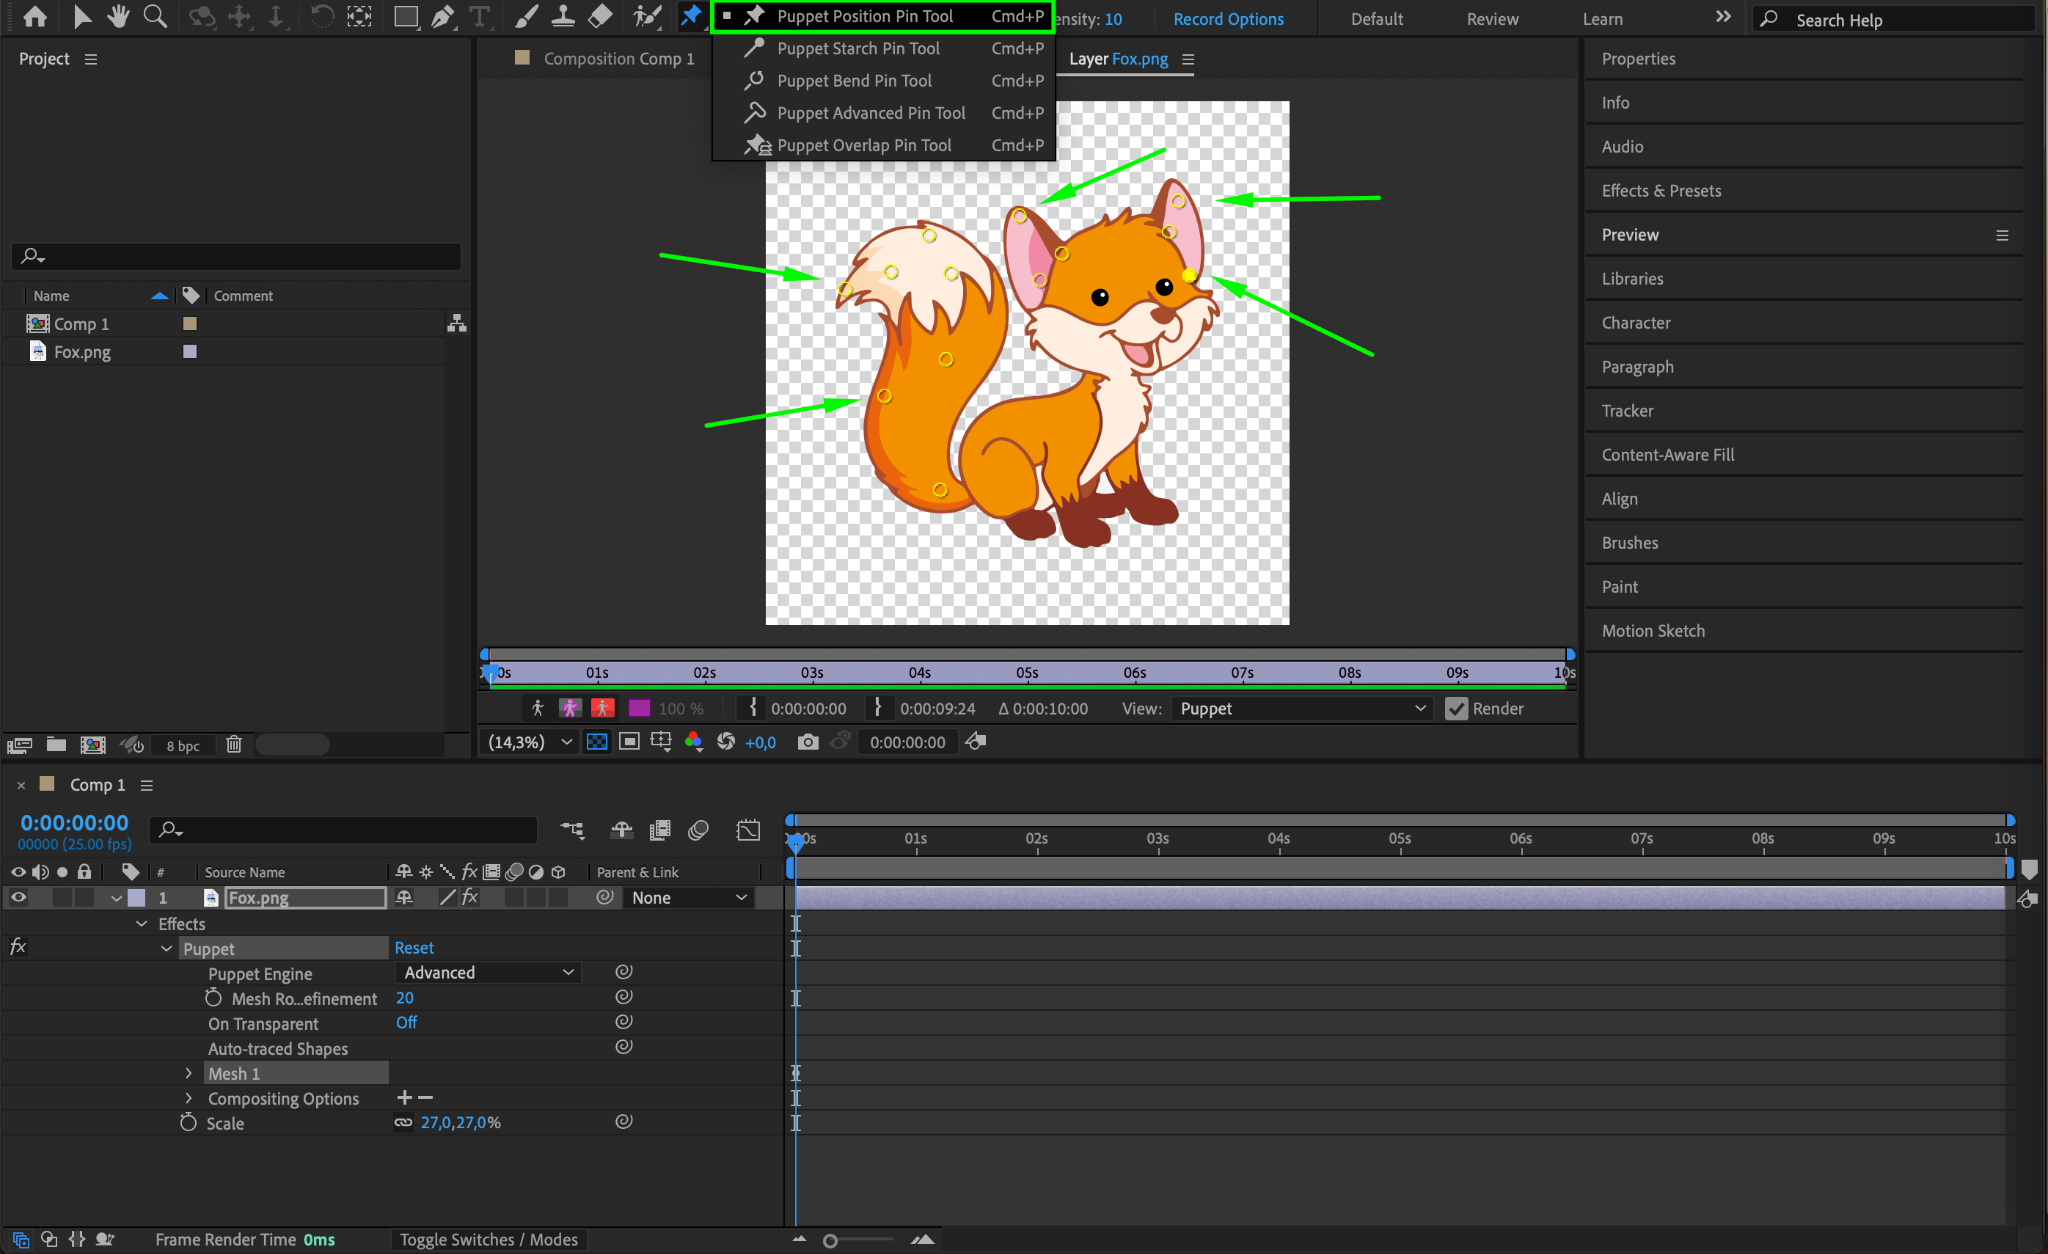Open the View Puppet dropdown

click(x=1302, y=709)
